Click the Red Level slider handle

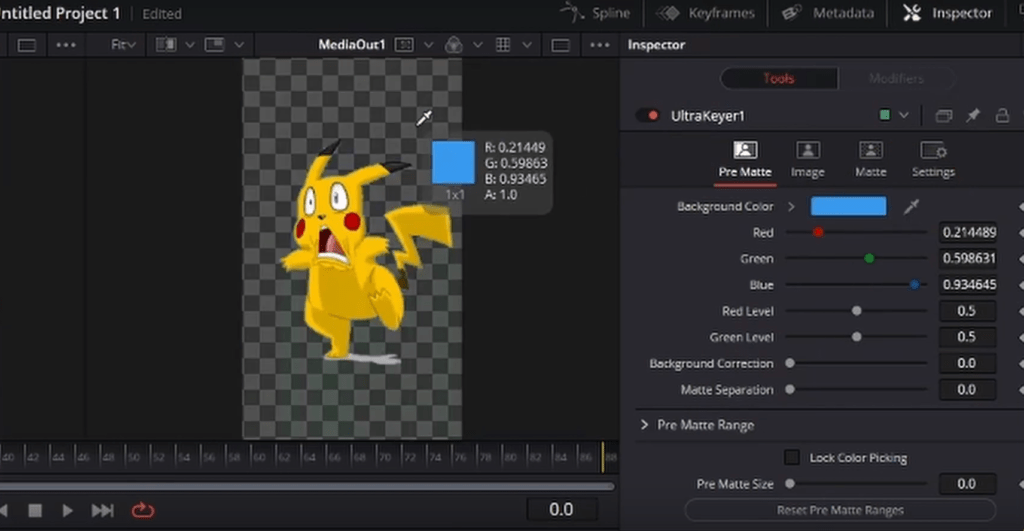click(857, 311)
